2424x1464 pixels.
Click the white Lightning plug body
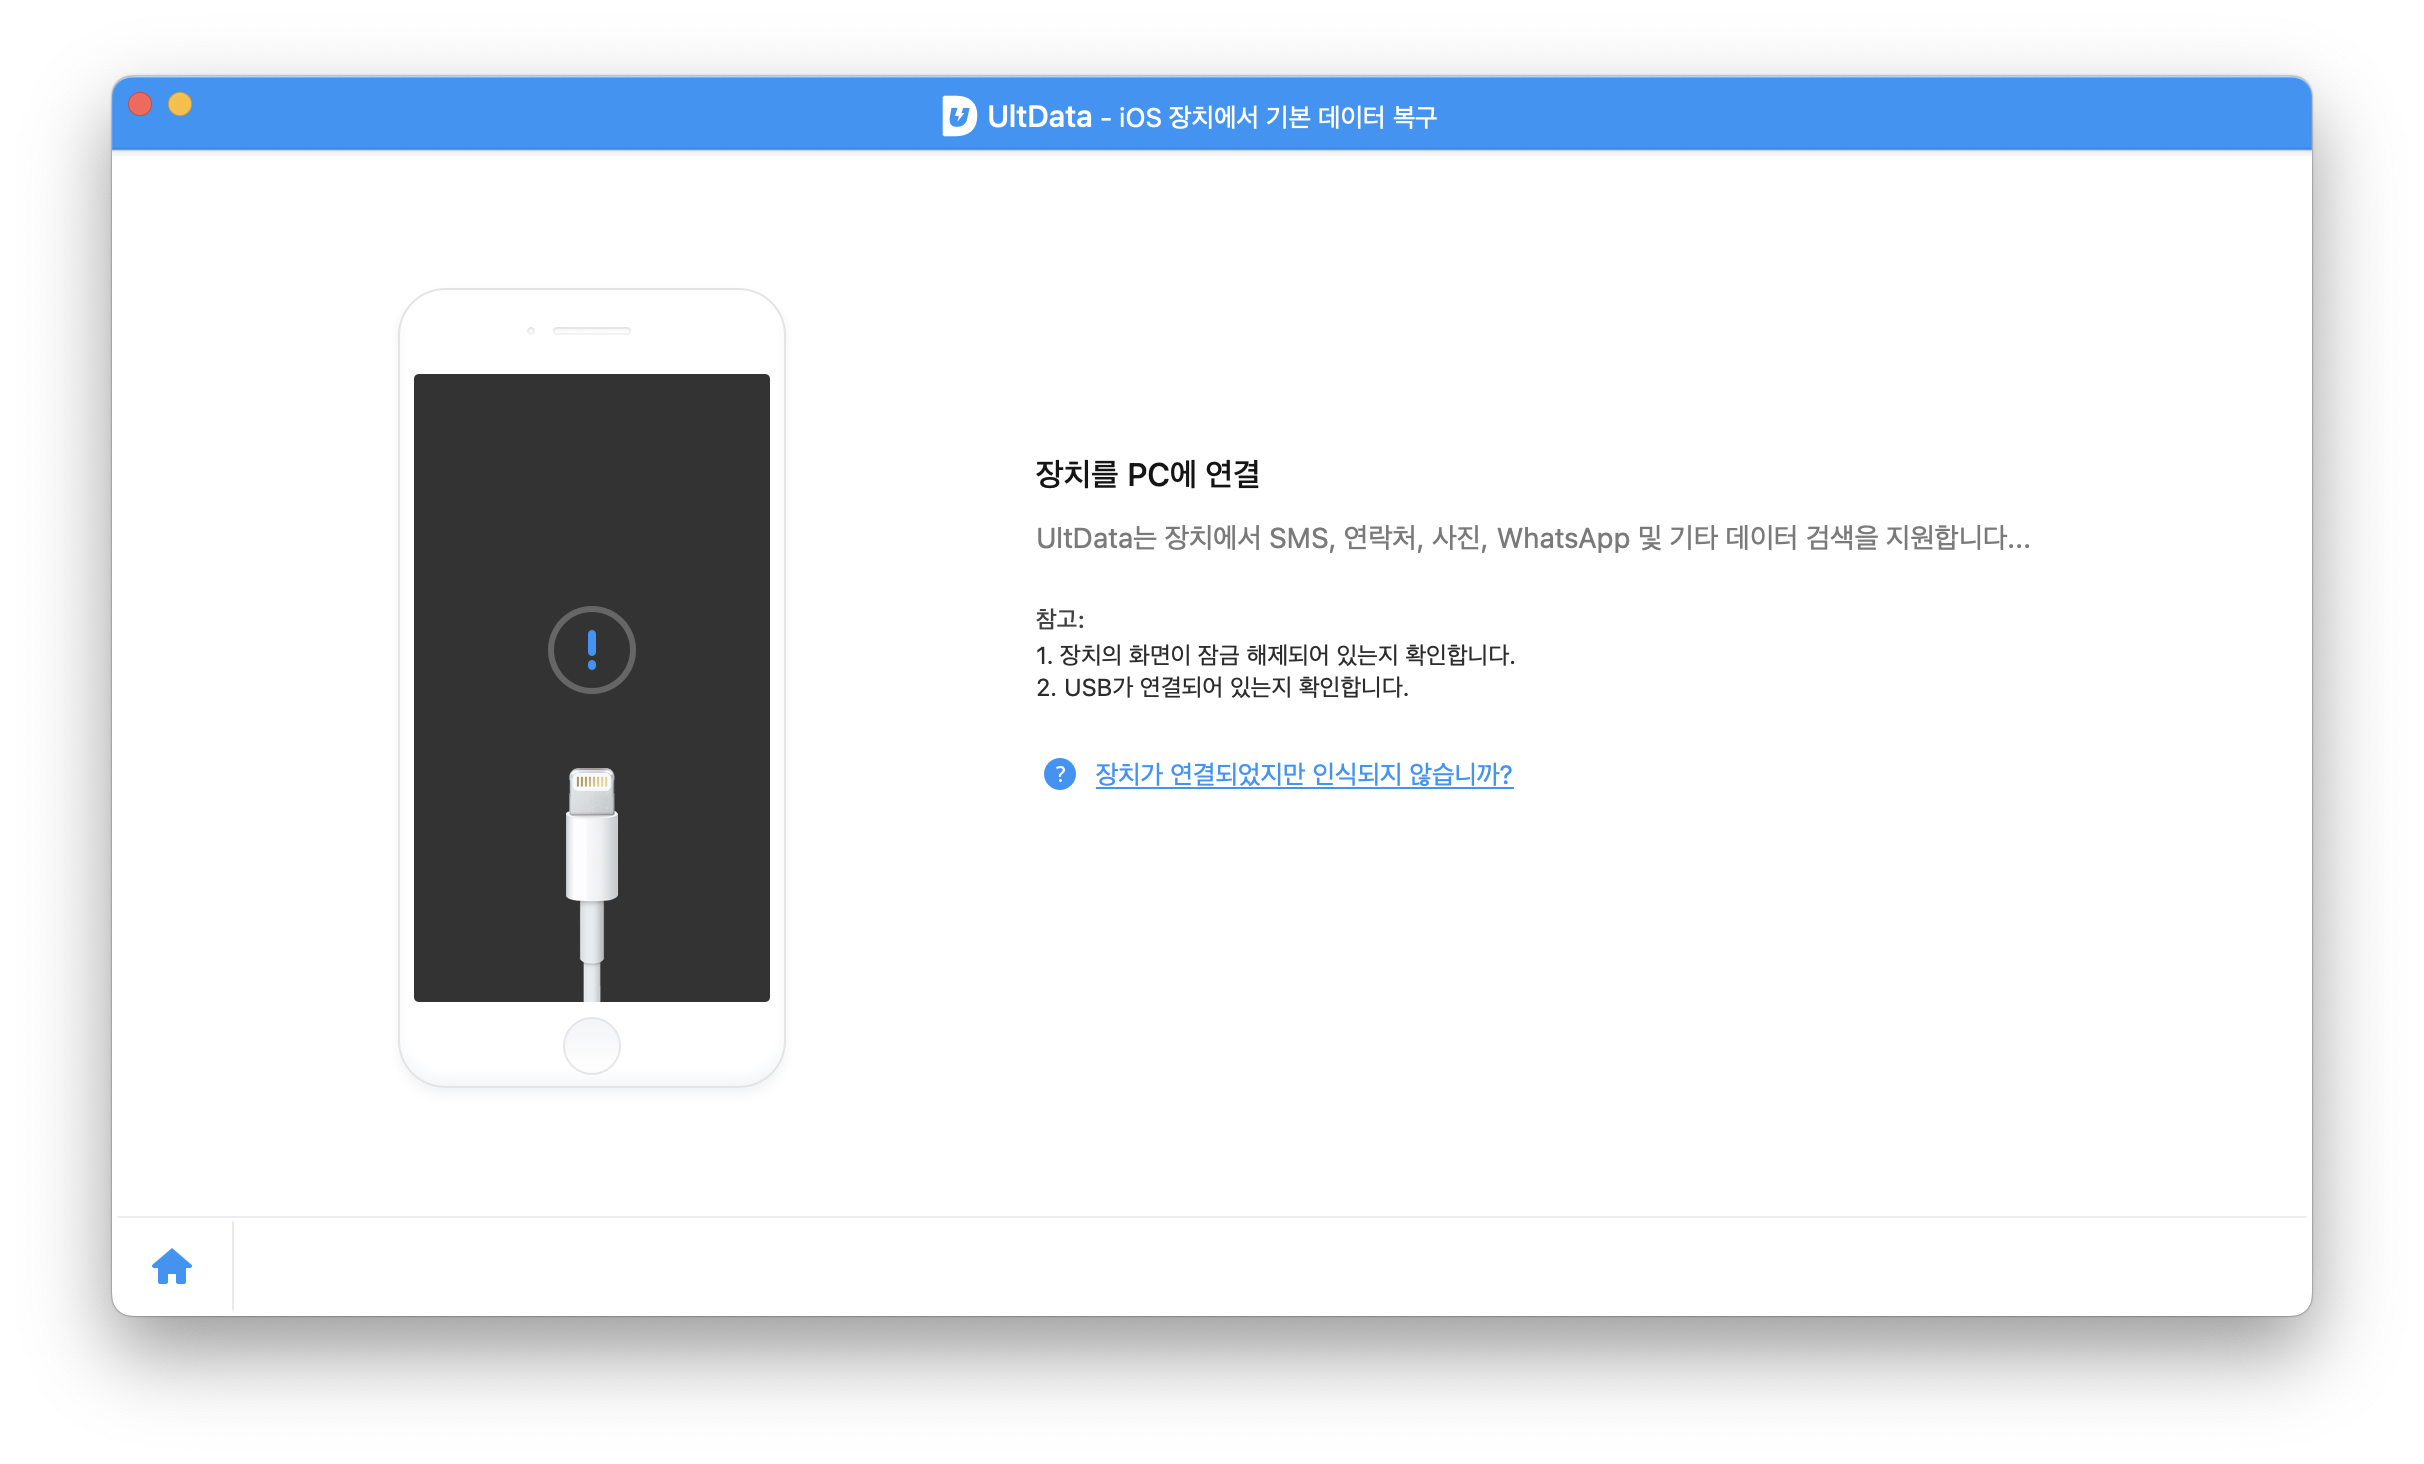click(592, 855)
